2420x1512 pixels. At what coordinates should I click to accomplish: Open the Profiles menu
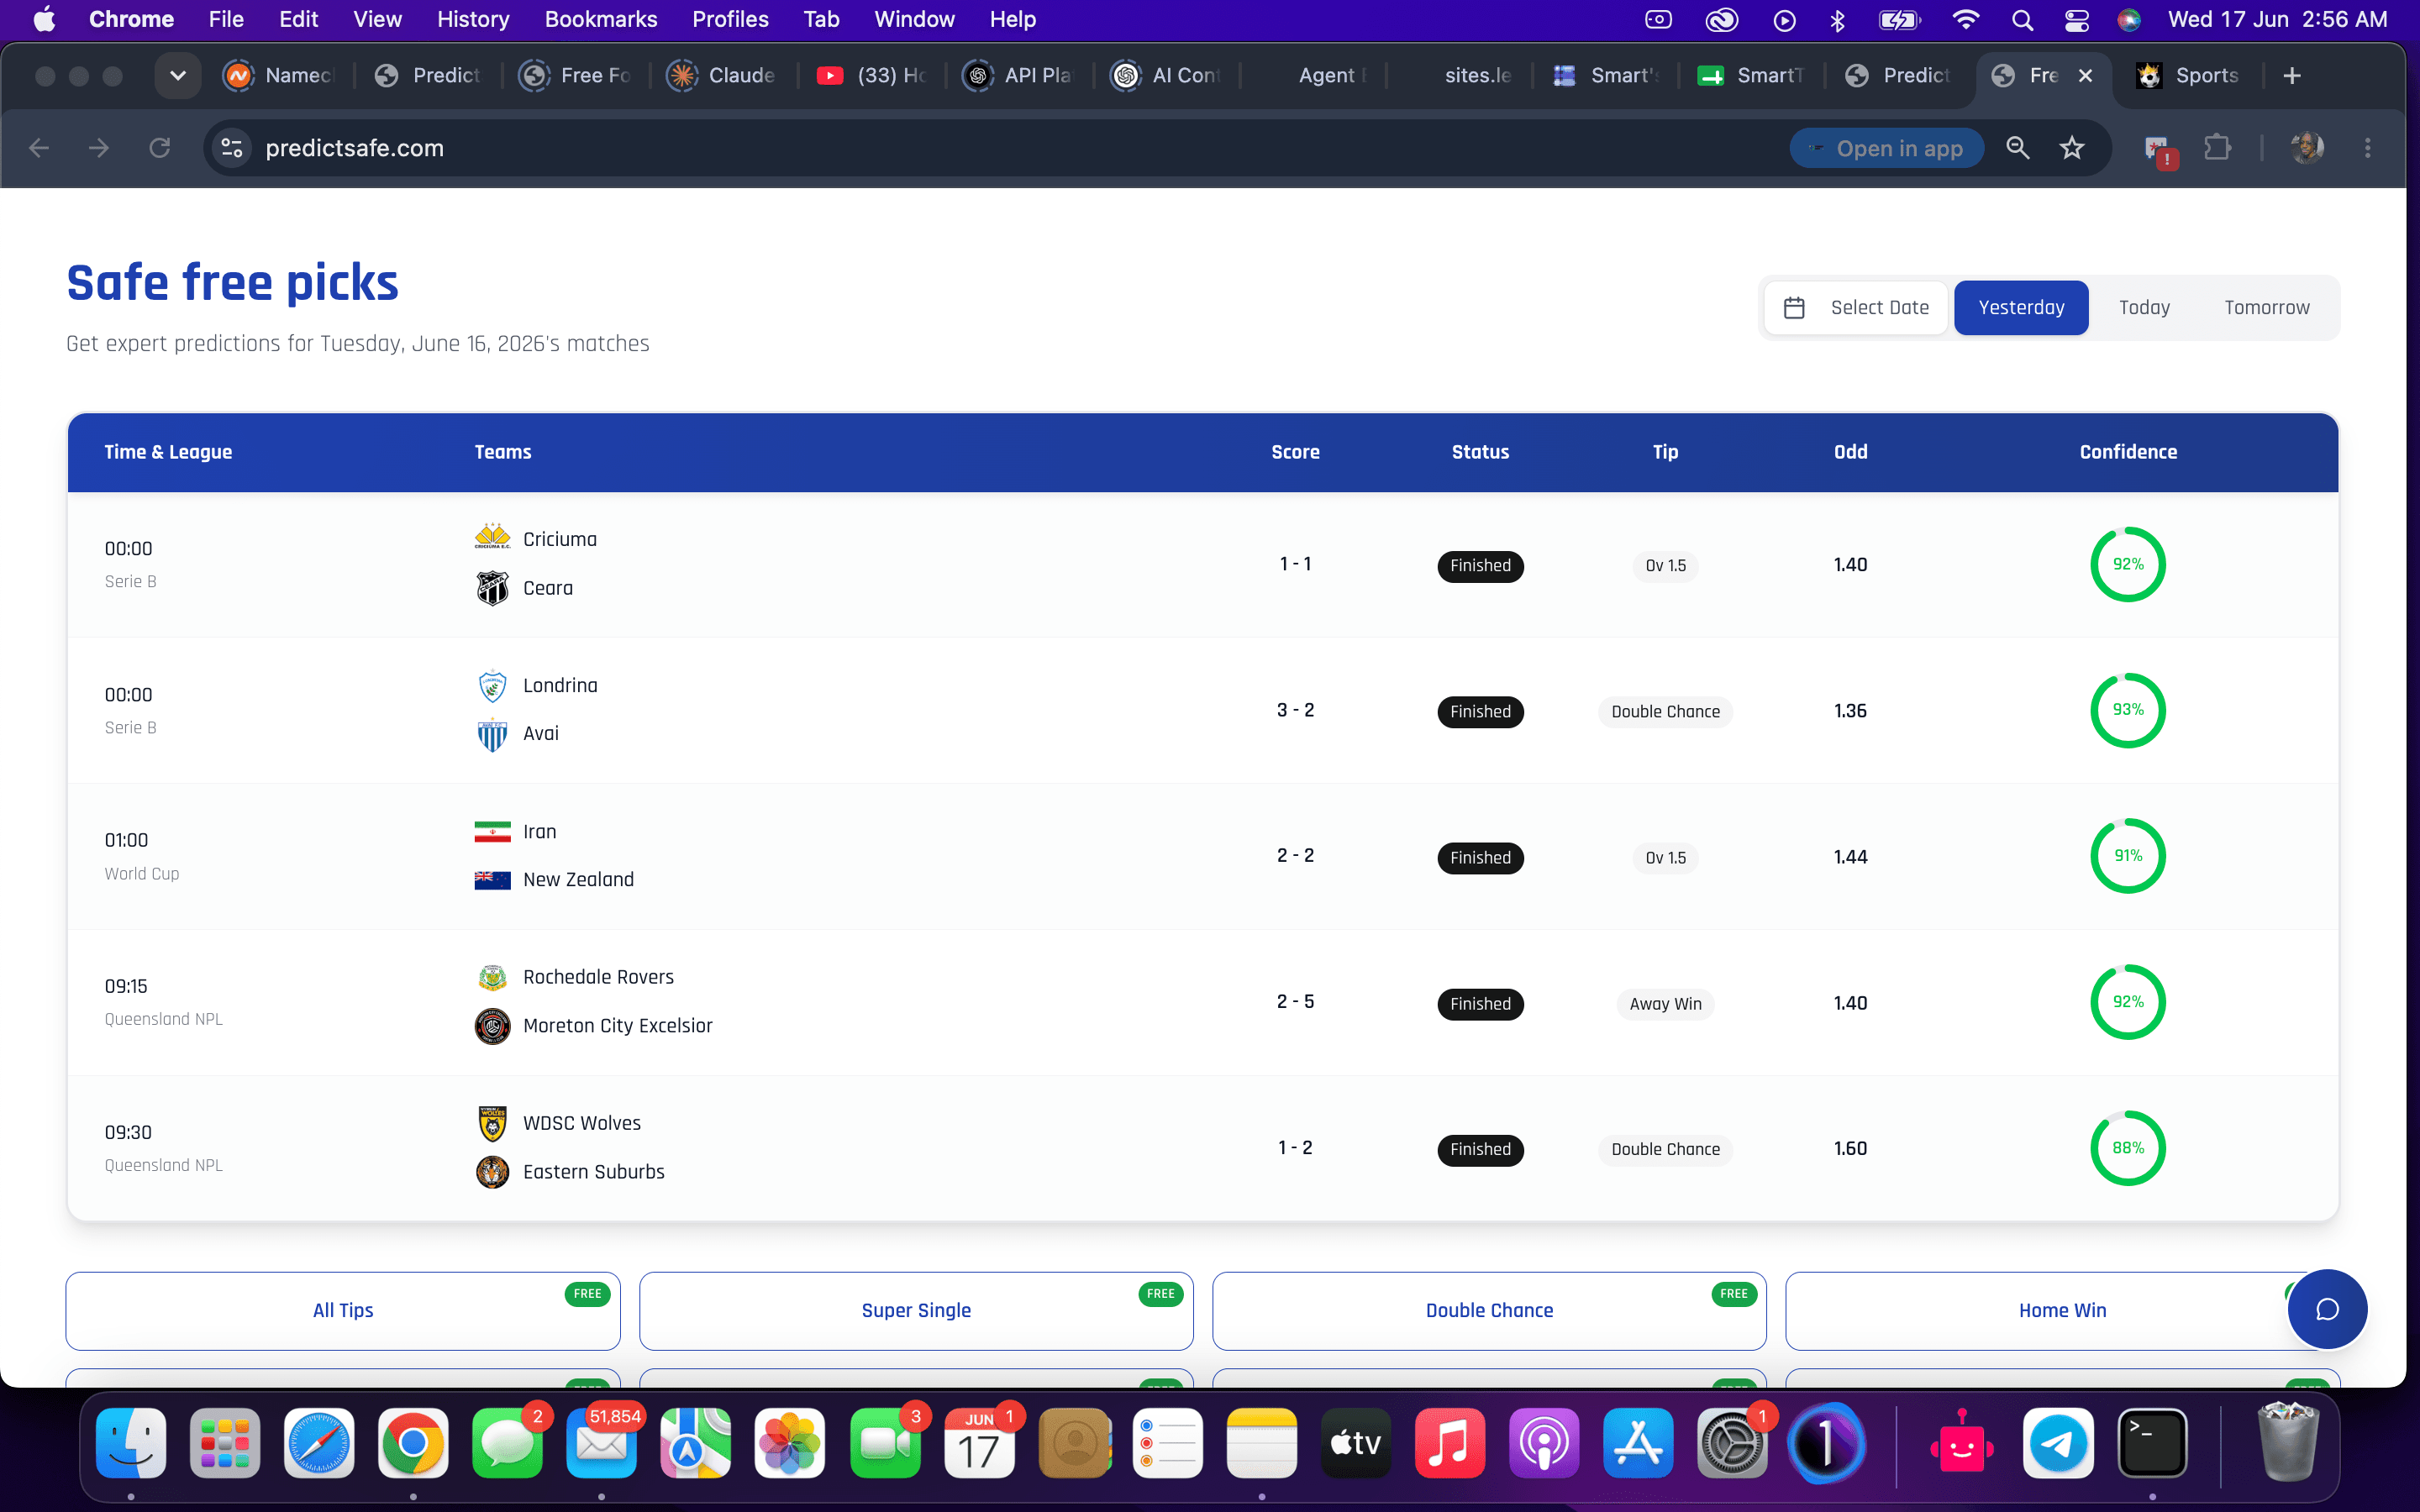(x=730, y=19)
